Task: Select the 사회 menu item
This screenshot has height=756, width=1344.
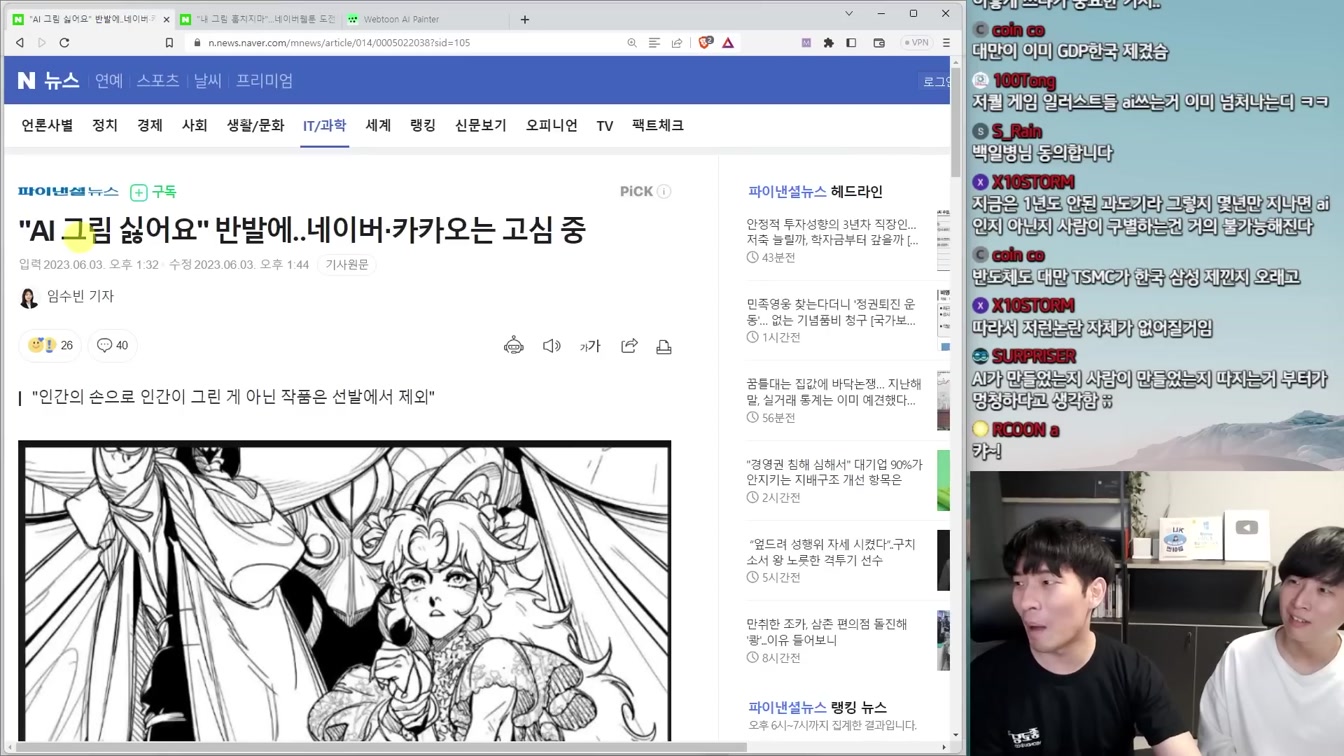Action: [195, 126]
